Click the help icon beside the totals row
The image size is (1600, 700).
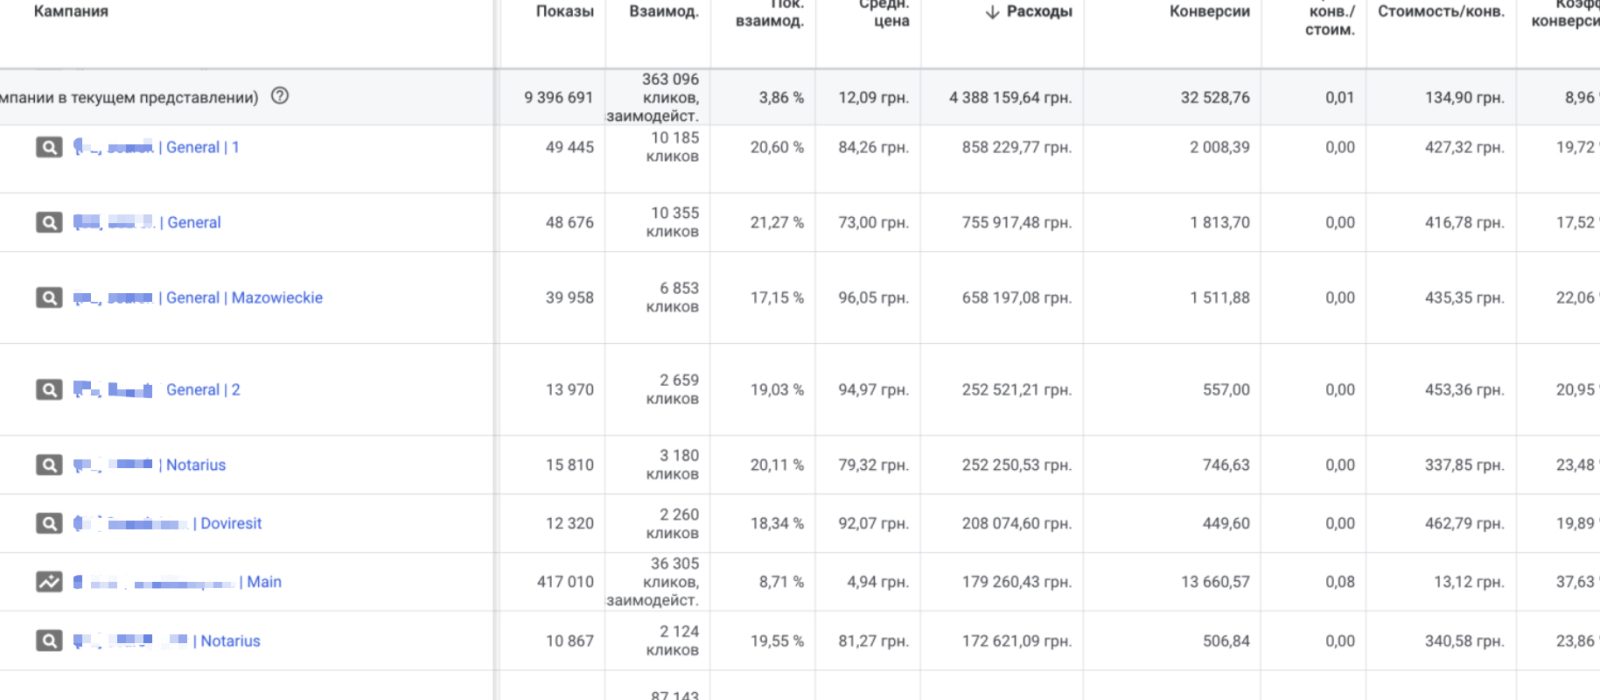point(280,96)
